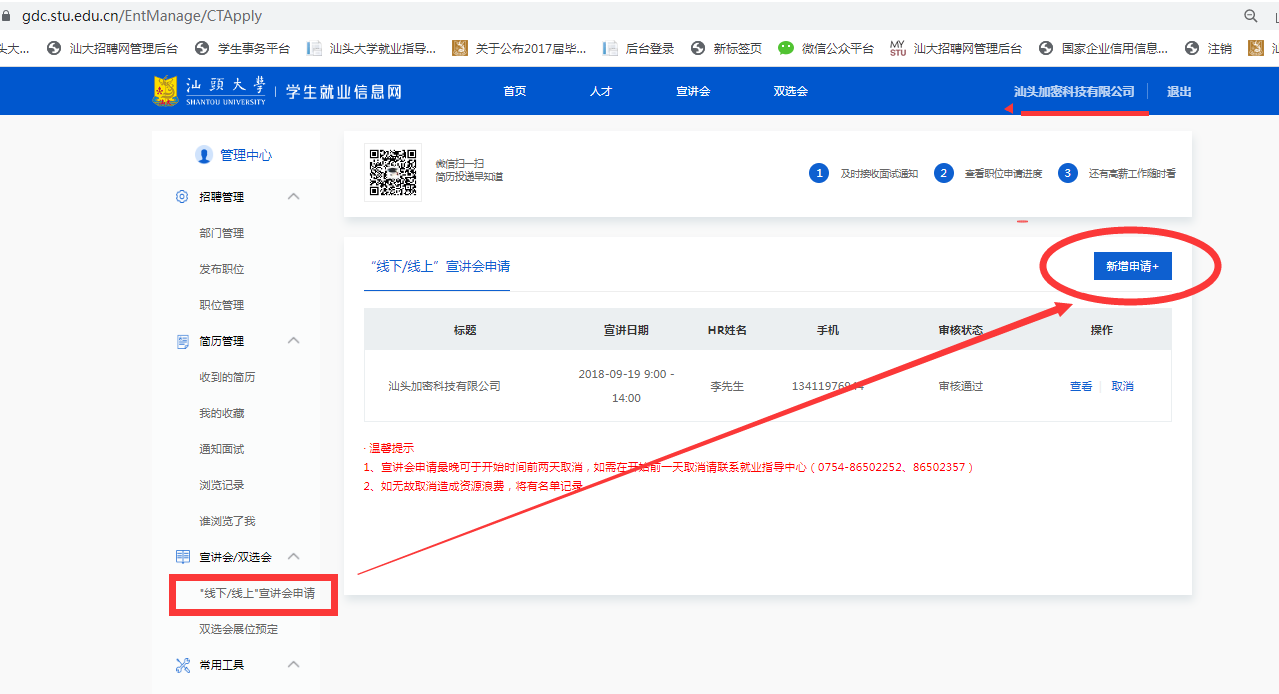Open 收到的简历 in sidebar
The width and height of the screenshot is (1279, 694).
(228, 377)
